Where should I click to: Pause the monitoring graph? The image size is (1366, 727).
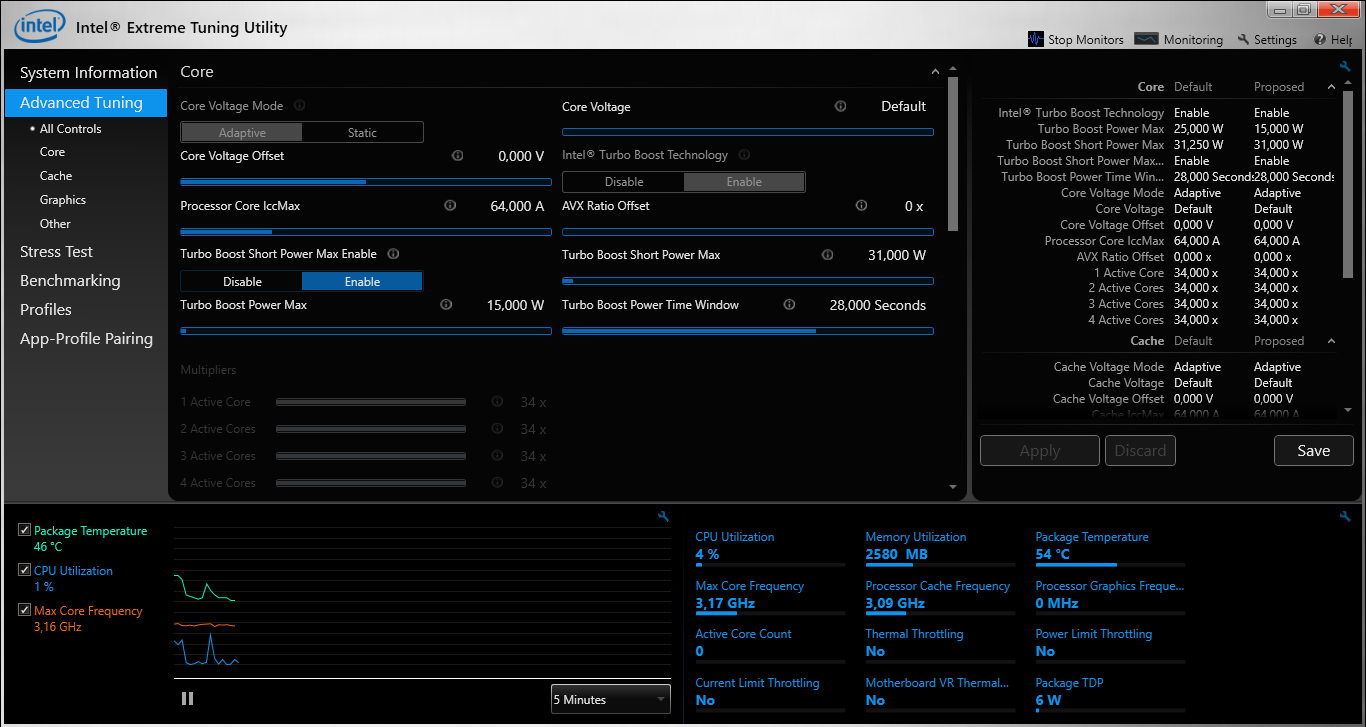point(187,699)
